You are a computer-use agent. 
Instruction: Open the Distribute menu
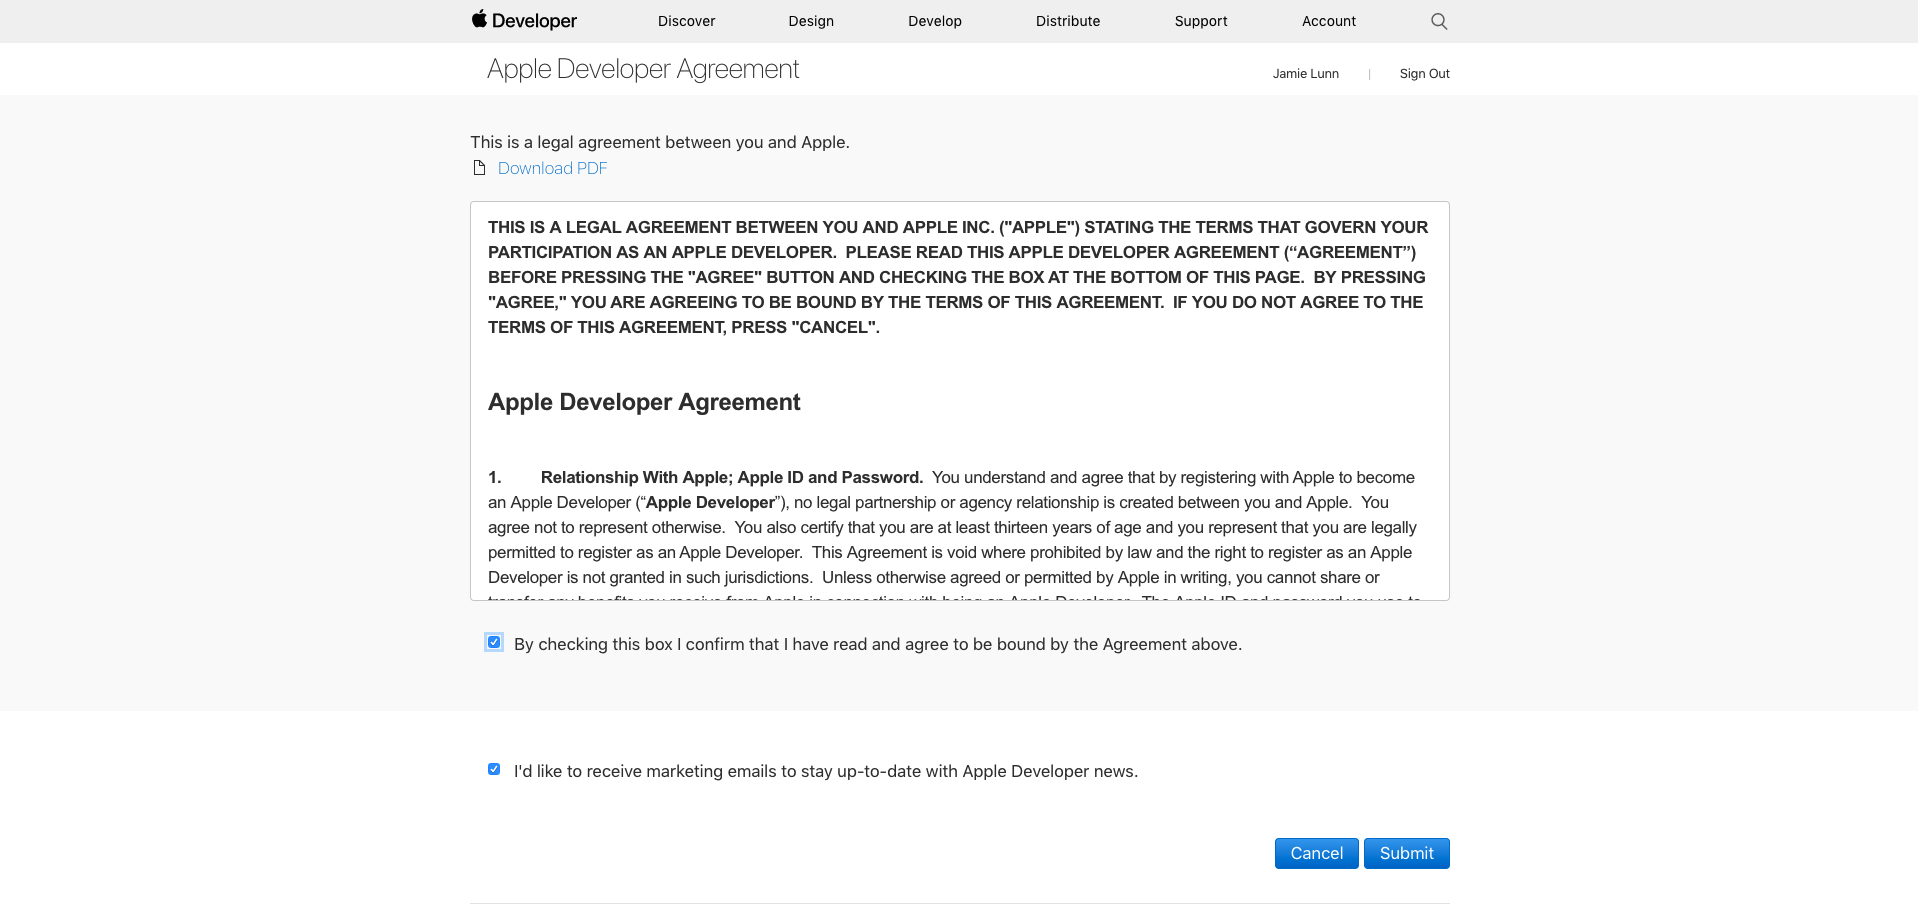point(1068,21)
